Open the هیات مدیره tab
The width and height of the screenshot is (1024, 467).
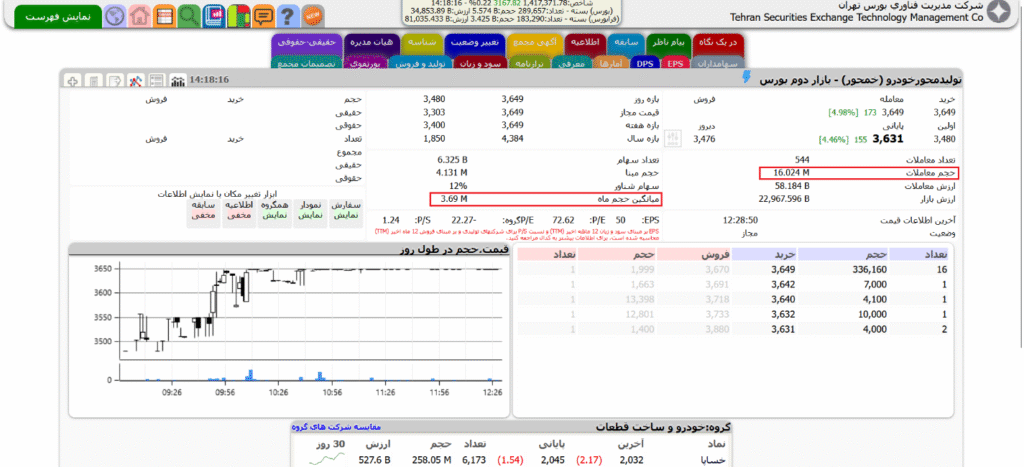(371, 43)
